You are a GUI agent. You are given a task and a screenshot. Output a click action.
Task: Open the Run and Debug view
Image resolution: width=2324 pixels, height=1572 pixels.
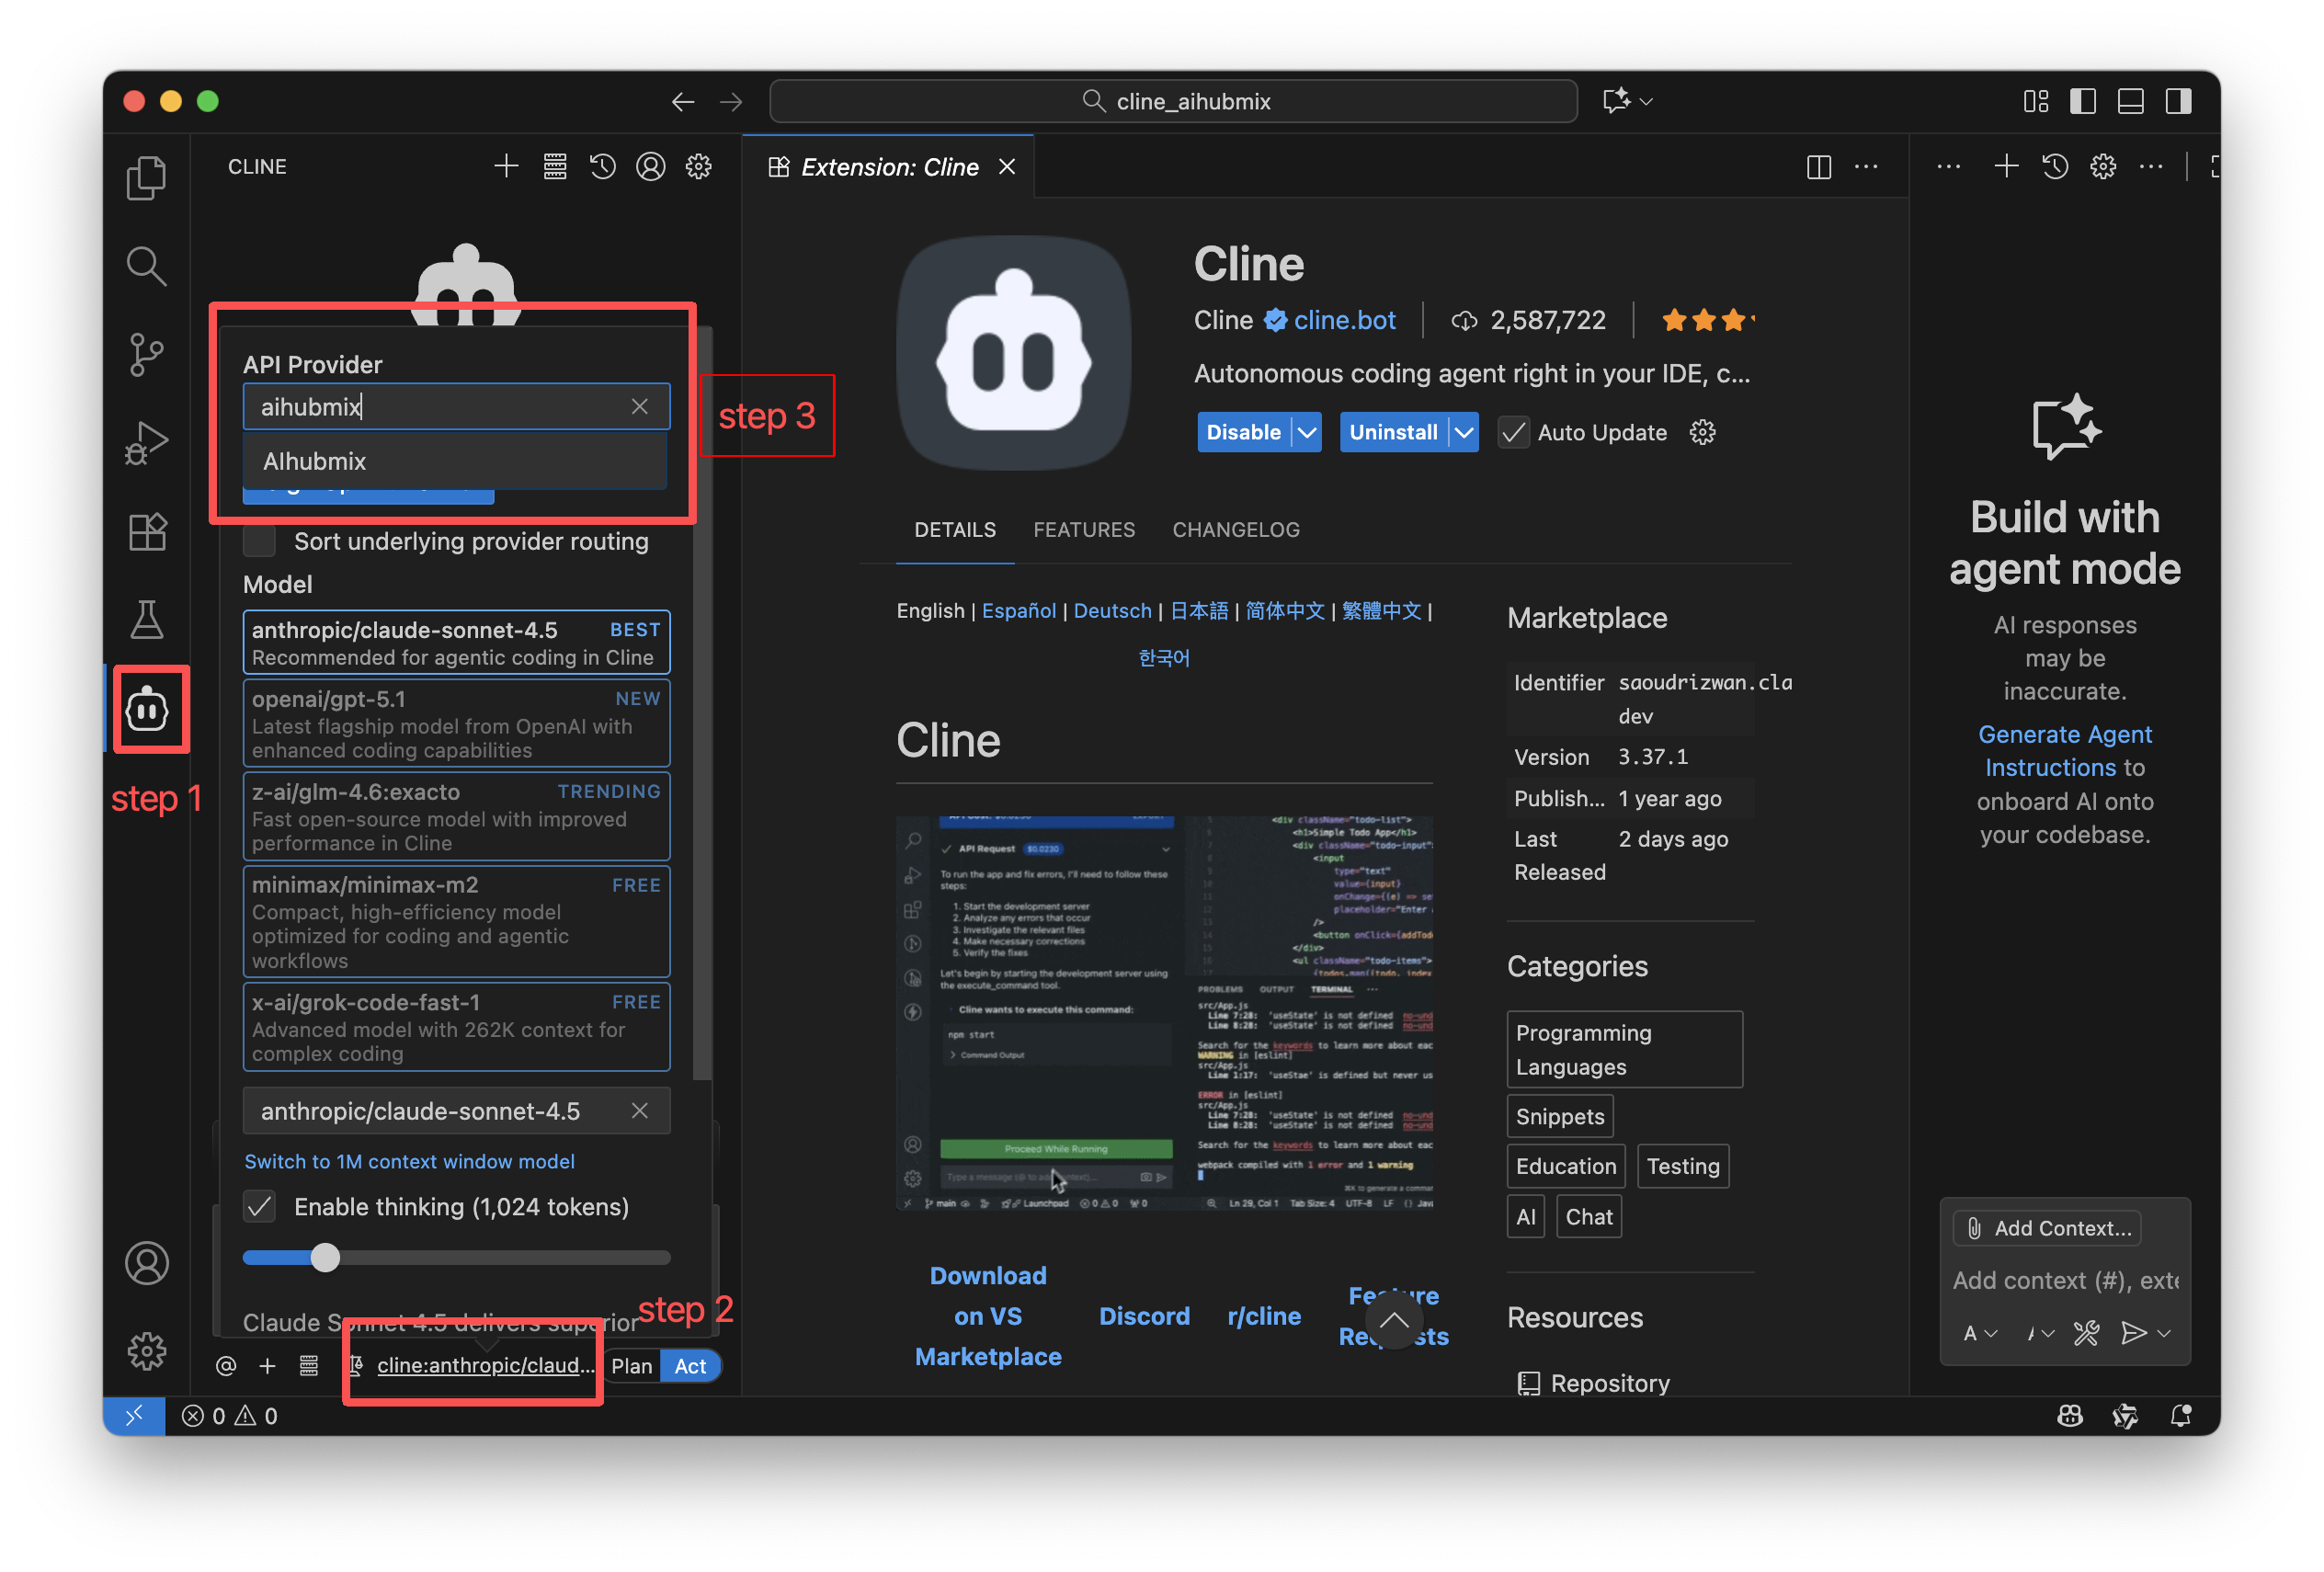[x=147, y=442]
